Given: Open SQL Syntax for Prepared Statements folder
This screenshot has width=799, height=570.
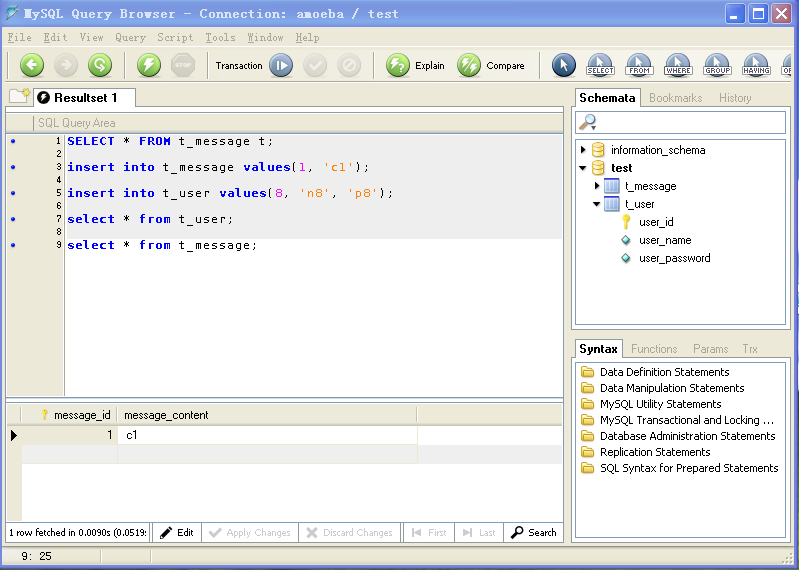Looking at the screenshot, I should 680,468.
